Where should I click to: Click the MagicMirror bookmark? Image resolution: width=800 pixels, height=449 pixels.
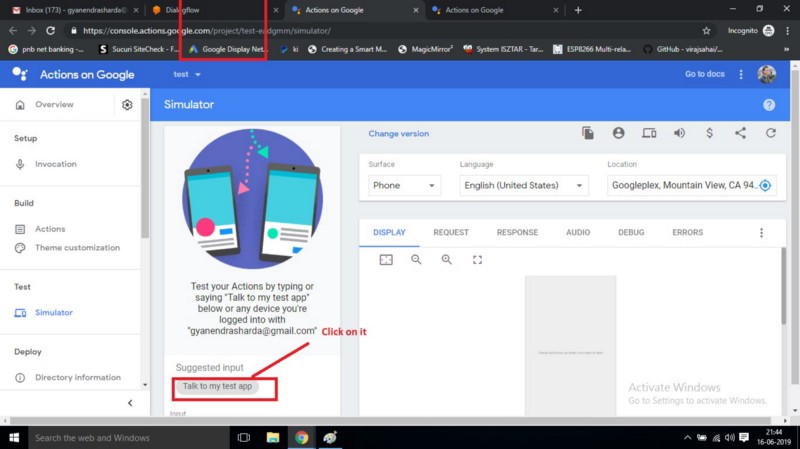pos(426,49)
